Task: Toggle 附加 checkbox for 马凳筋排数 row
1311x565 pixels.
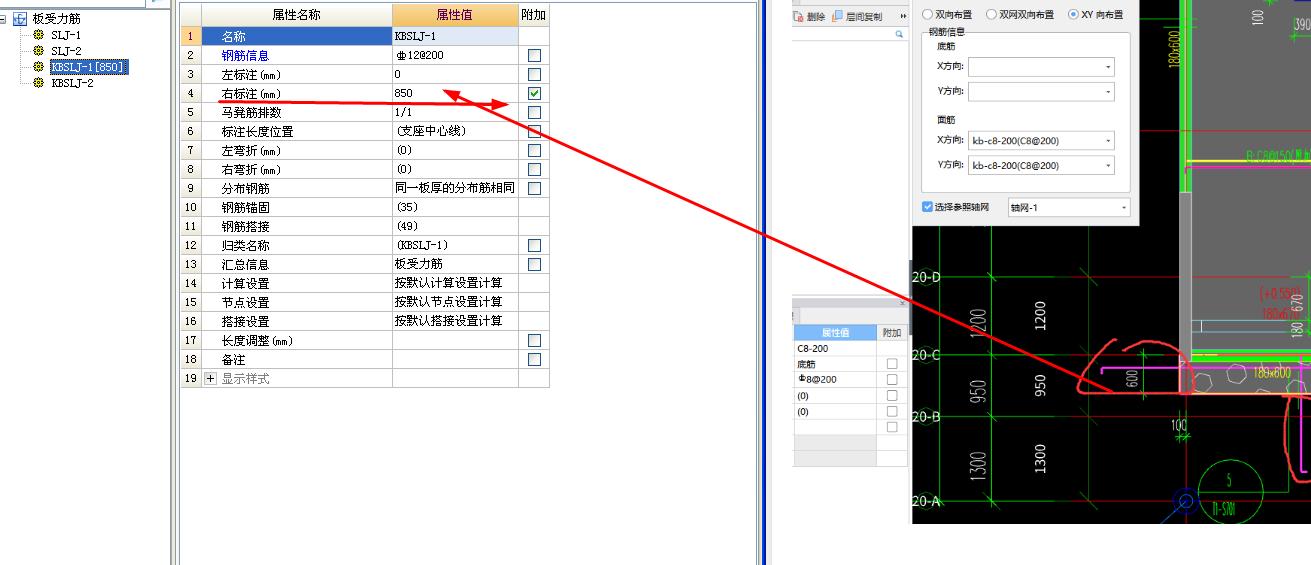Action: click(x=534, y=112)
